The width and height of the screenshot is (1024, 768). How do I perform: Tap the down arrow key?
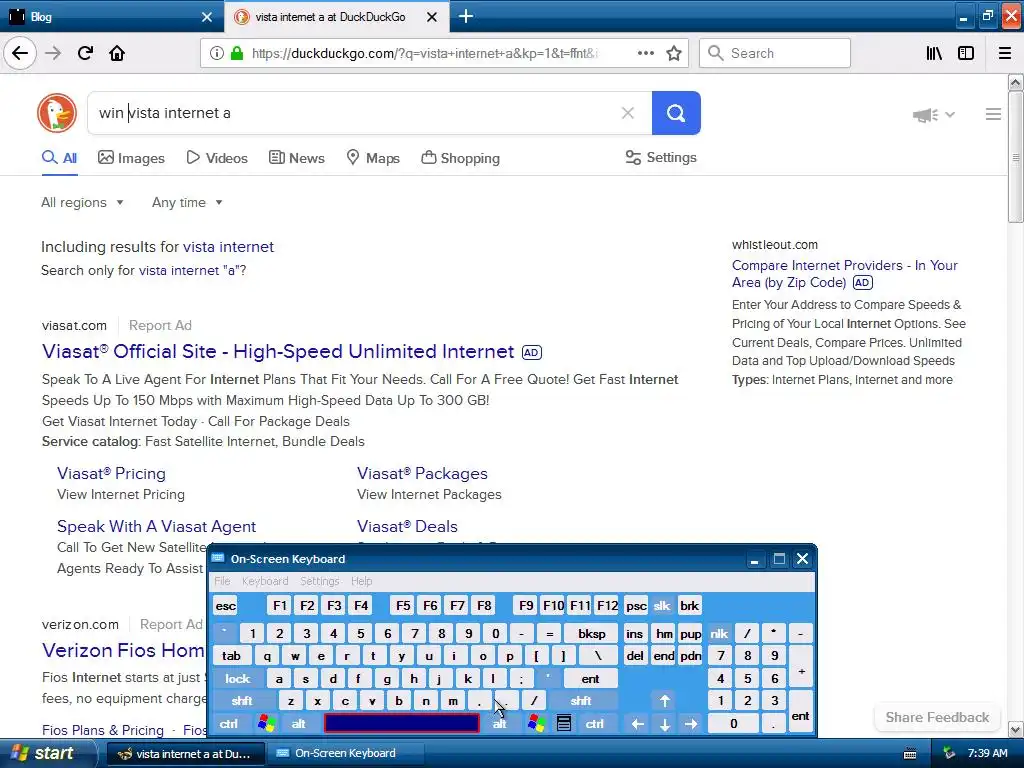[664, 724]
